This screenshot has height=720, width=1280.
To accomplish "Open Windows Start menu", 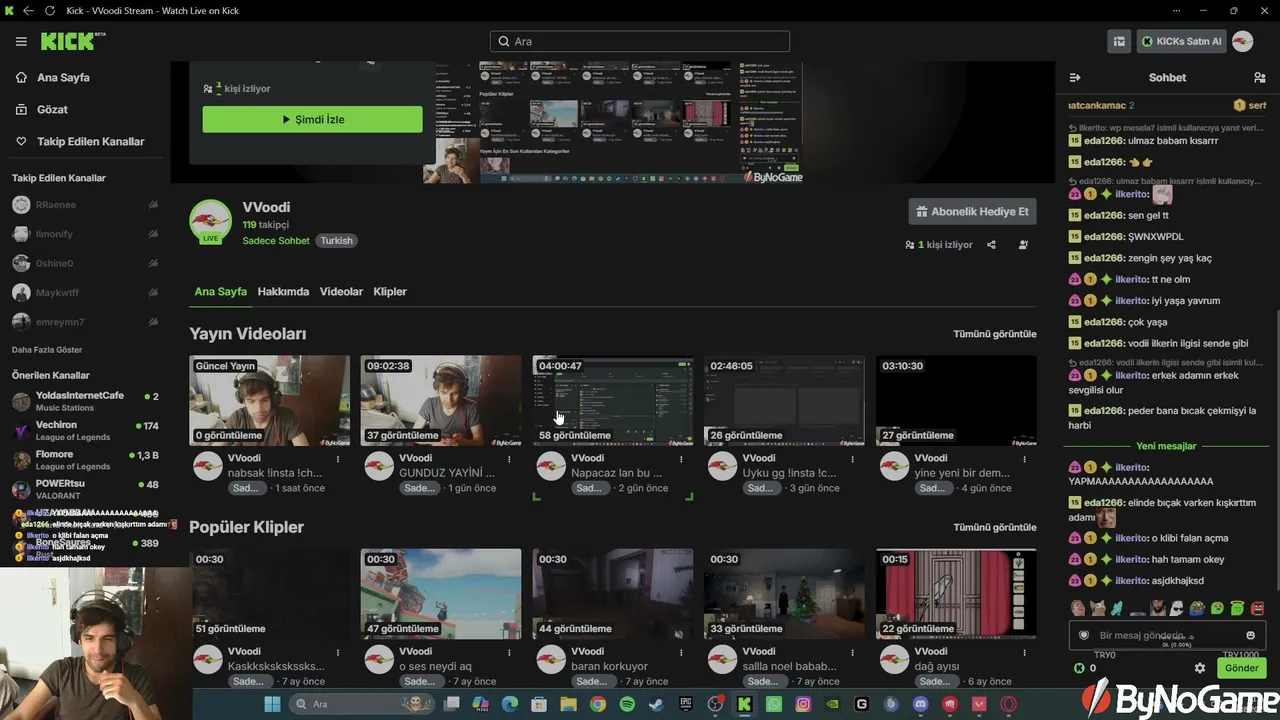I will click(272, 704).
